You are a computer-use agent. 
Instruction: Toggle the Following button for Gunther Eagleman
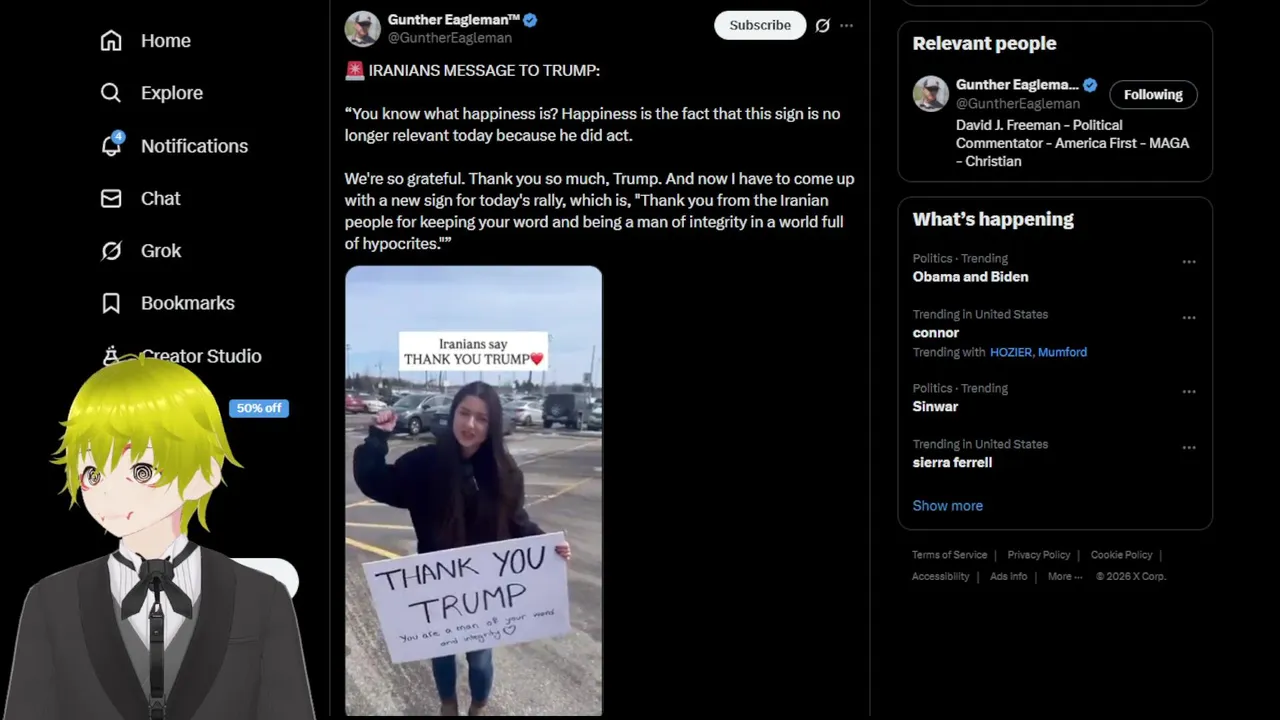pyautogui.click(x=1152, y=95)
